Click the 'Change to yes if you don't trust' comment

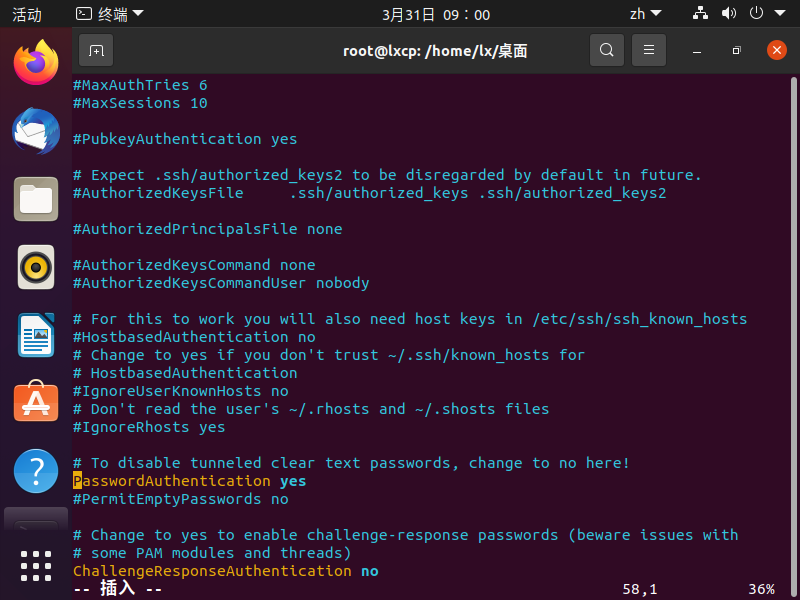coord(329,355)
